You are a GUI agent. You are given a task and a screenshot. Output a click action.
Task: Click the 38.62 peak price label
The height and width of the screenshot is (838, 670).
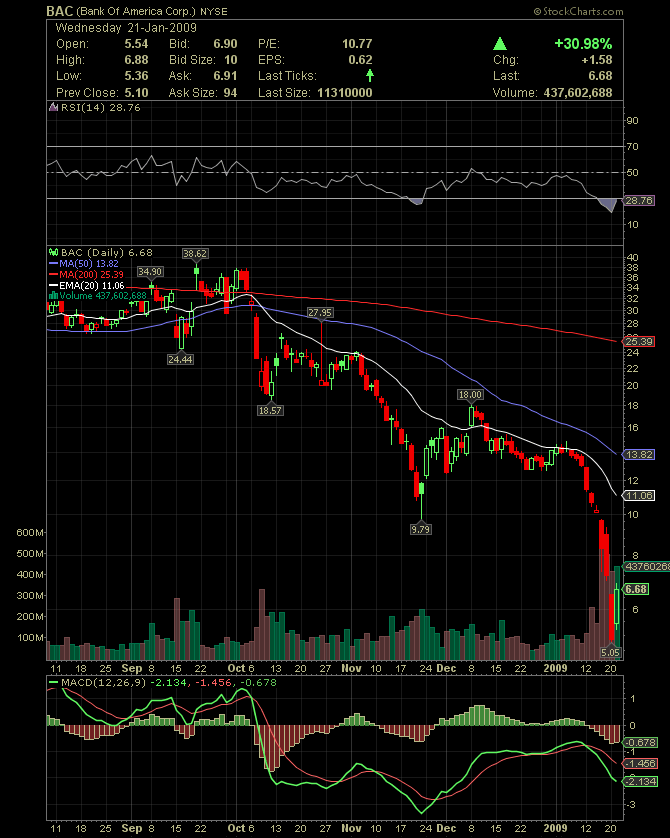point(194,253)
